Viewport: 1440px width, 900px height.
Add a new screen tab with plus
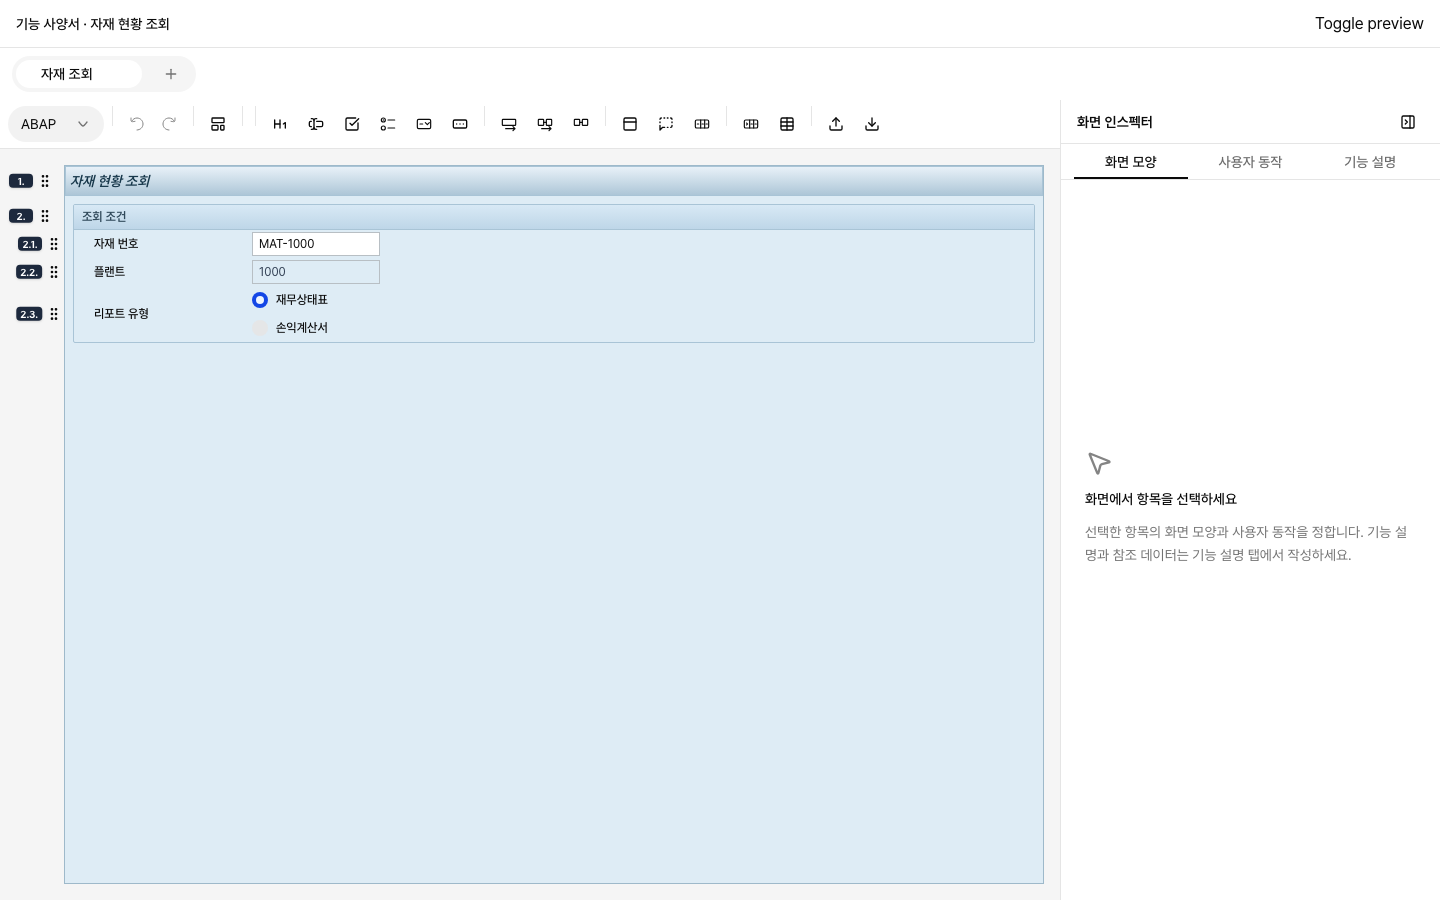coord(171,74)
